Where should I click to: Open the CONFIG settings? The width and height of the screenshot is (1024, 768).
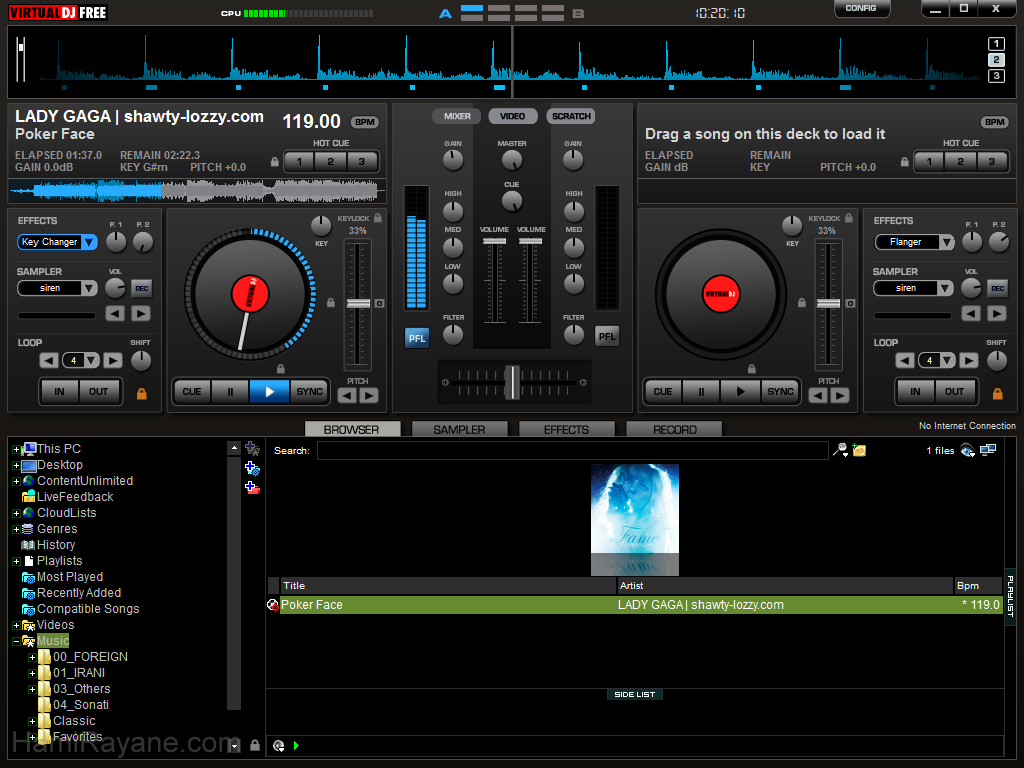[x=861, y=8]
